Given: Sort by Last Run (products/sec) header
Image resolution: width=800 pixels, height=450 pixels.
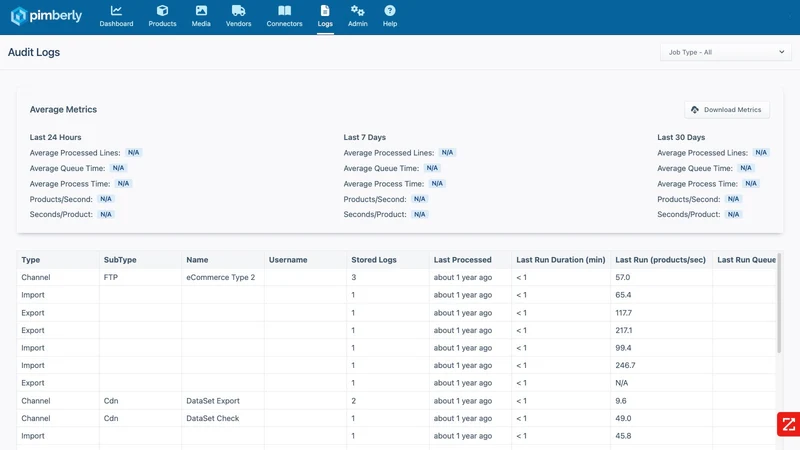Looking at the screenshot, I should click(660, 260).
